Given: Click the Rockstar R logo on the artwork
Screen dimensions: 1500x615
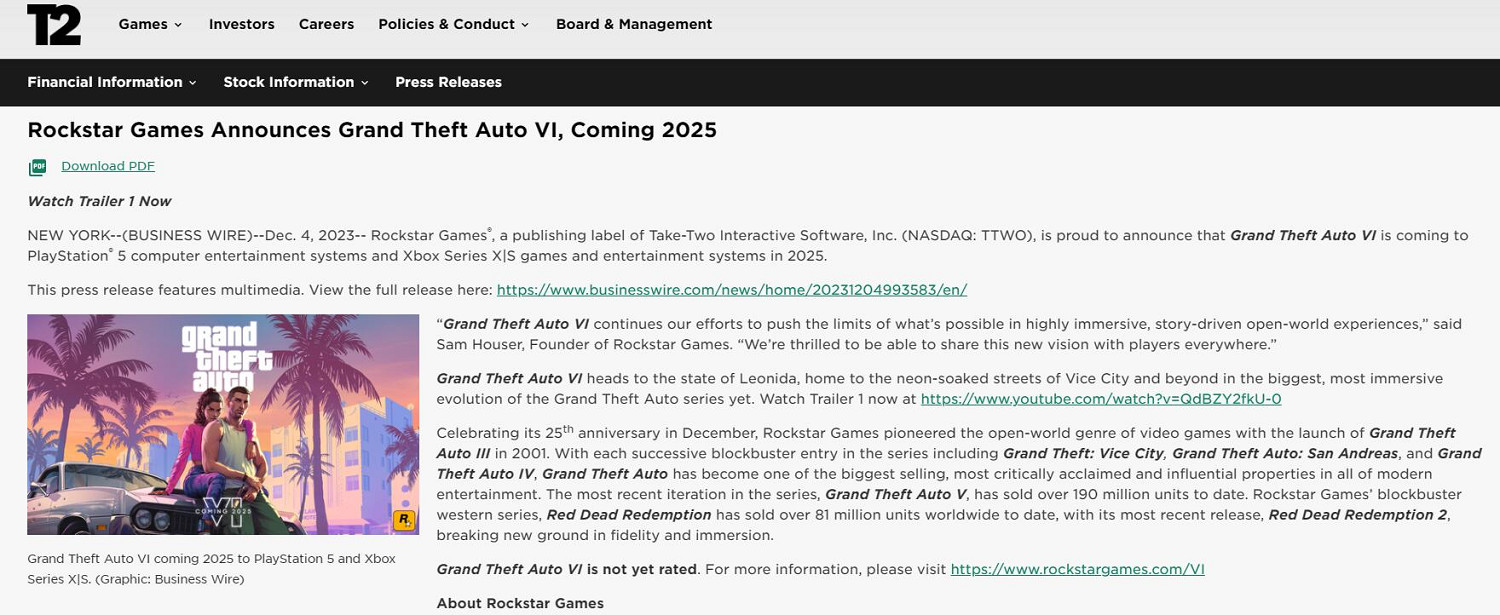Looking at the screenshot, I should pos(404,520).
